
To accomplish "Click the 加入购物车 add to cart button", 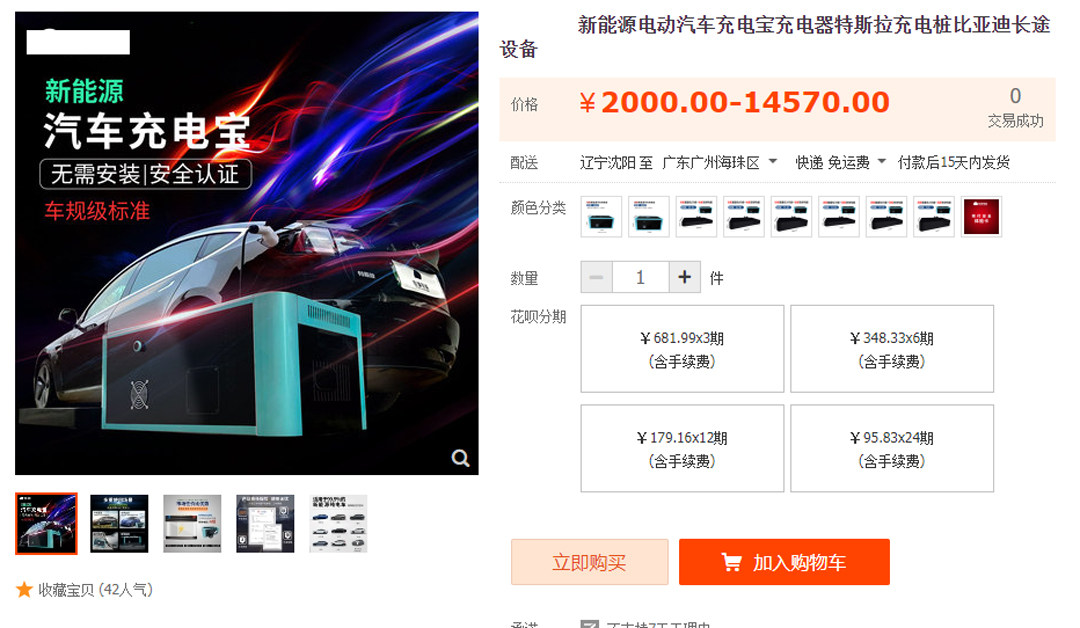I will point(785,562).
